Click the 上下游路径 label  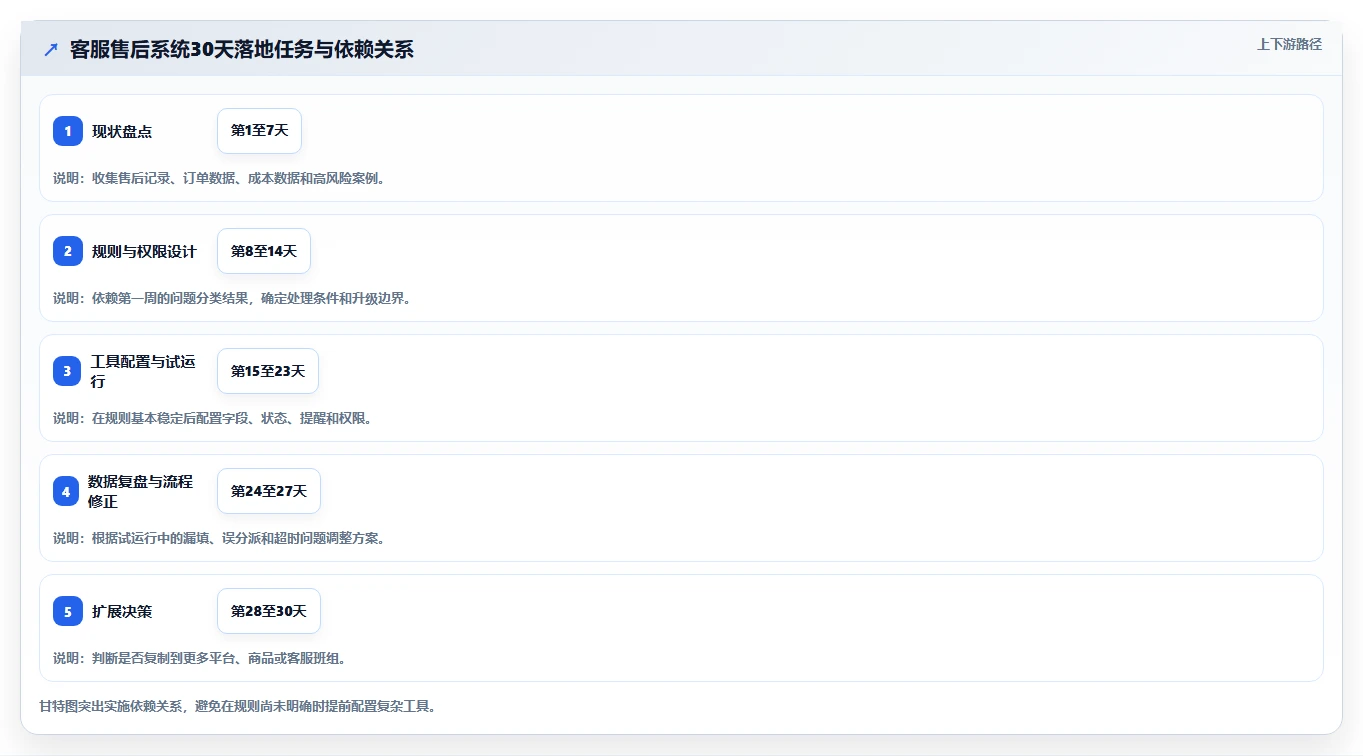(1289, 44)
